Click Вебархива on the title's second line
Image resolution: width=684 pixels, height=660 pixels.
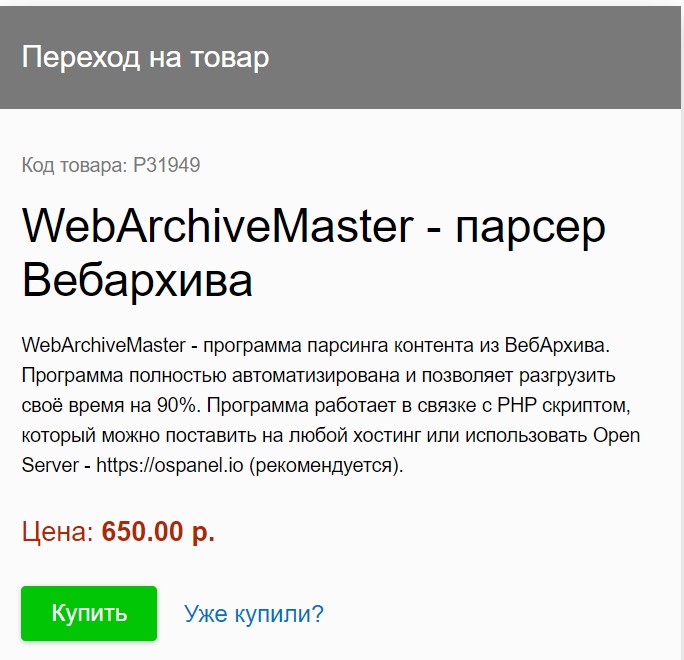pos(137,280)
